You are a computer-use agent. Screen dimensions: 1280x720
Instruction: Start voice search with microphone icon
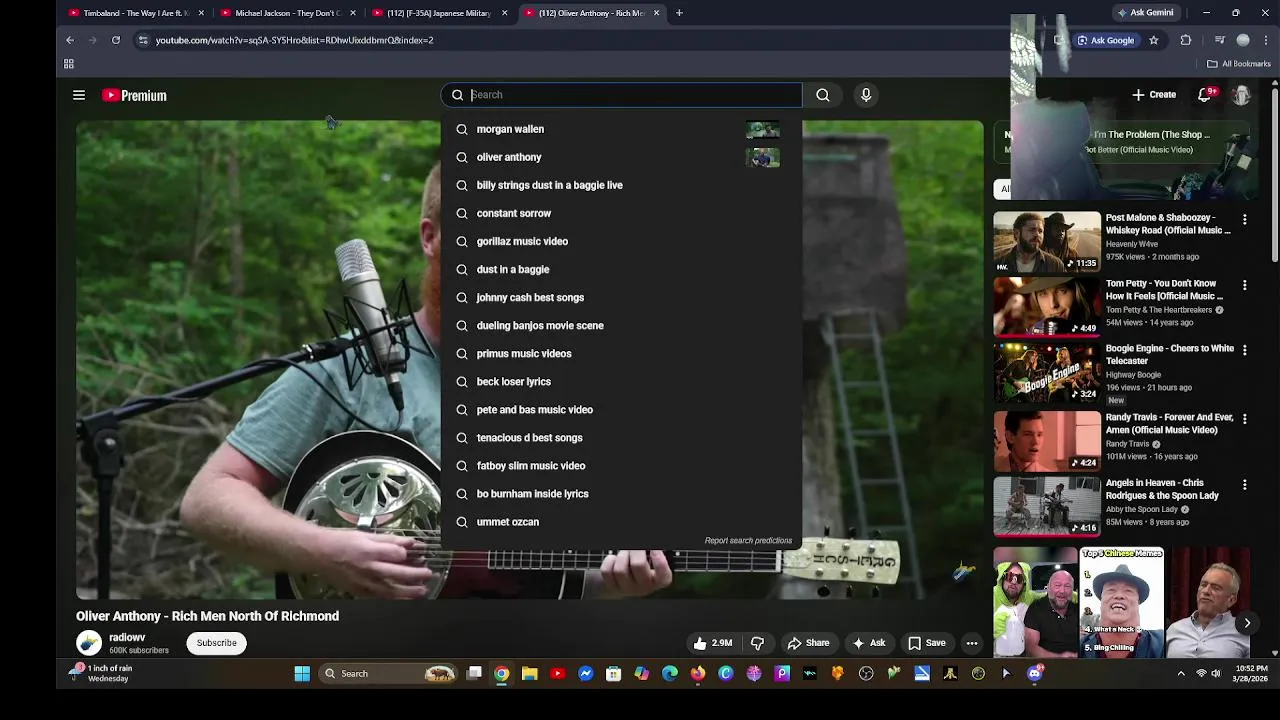866,95
